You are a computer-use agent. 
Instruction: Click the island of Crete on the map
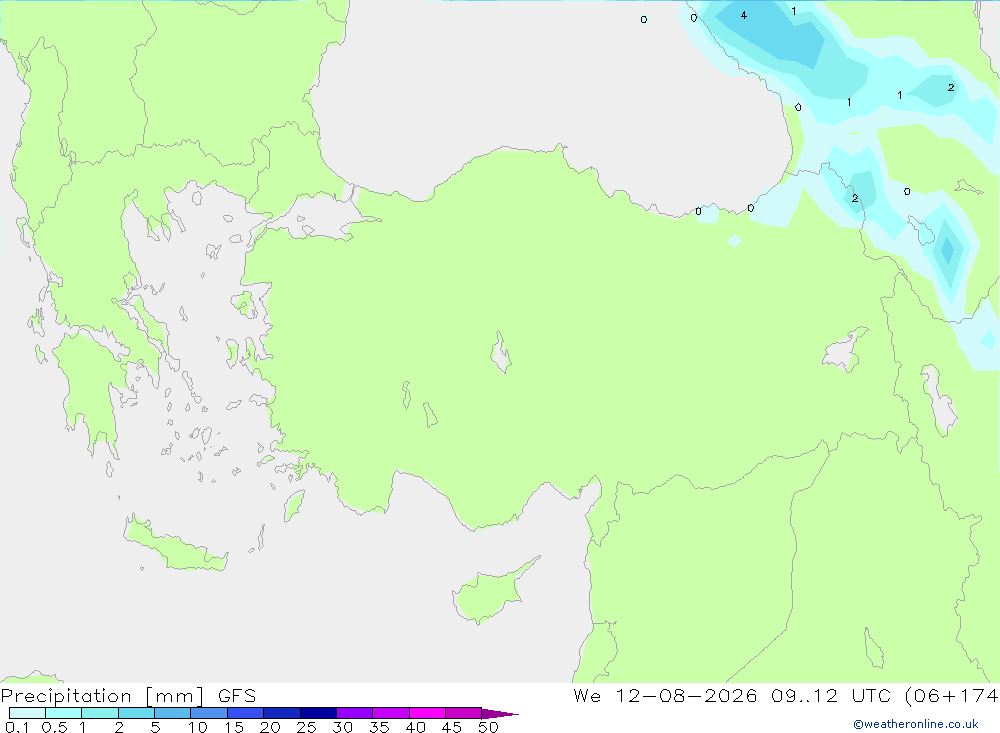pos(175,545)
